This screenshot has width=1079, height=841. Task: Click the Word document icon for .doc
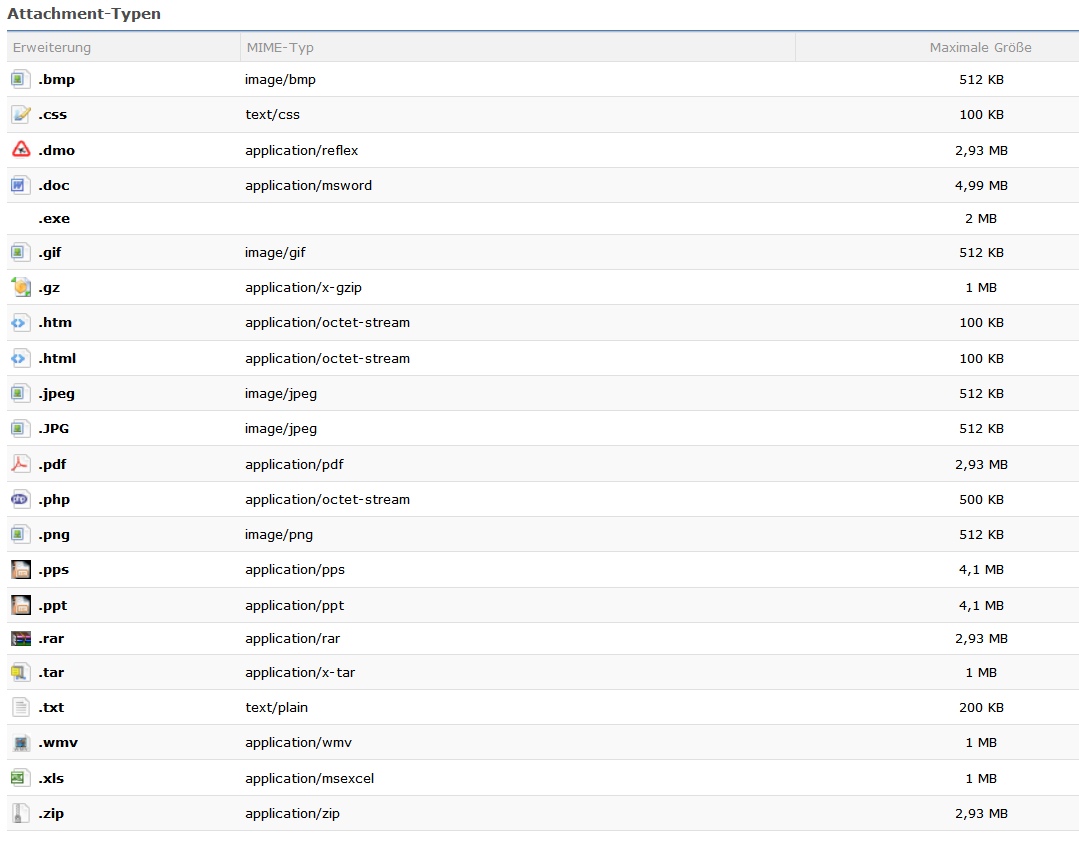pyautogui.click(x=20, y=185)
